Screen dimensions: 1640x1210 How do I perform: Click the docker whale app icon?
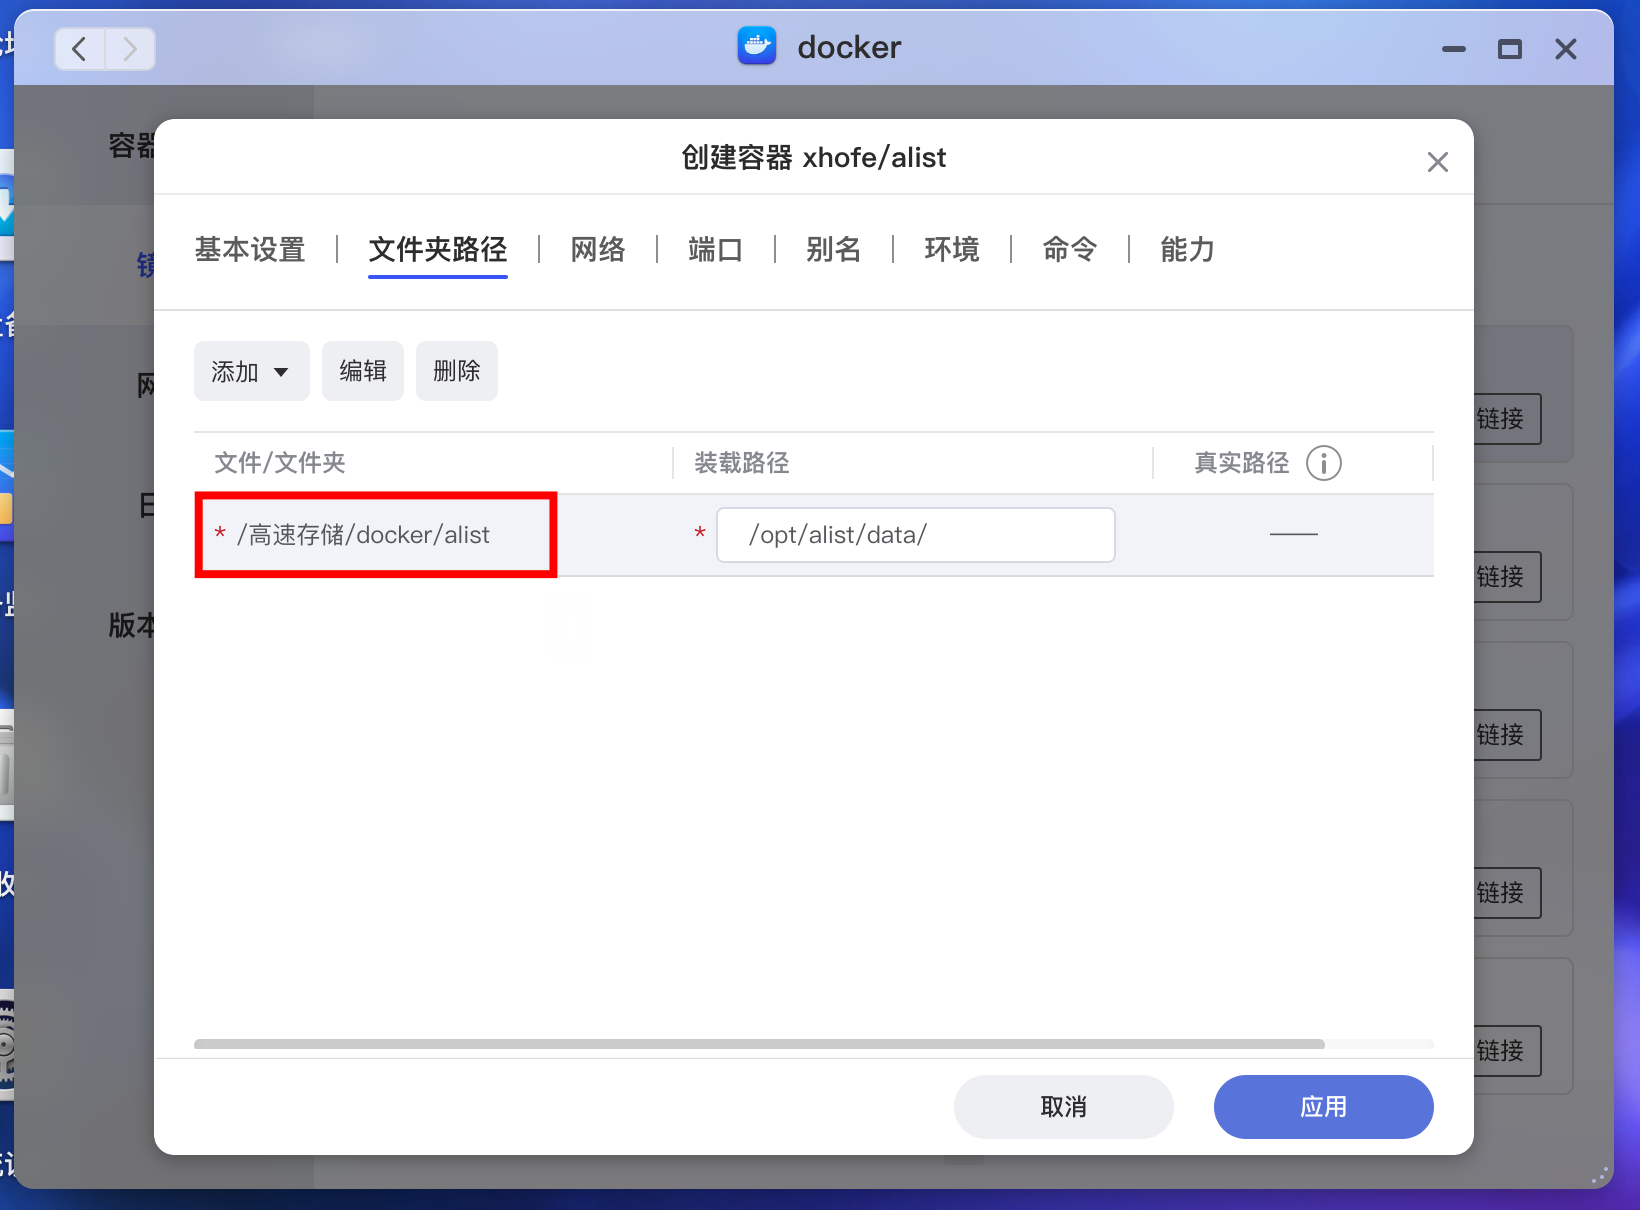tap(757, 47)
